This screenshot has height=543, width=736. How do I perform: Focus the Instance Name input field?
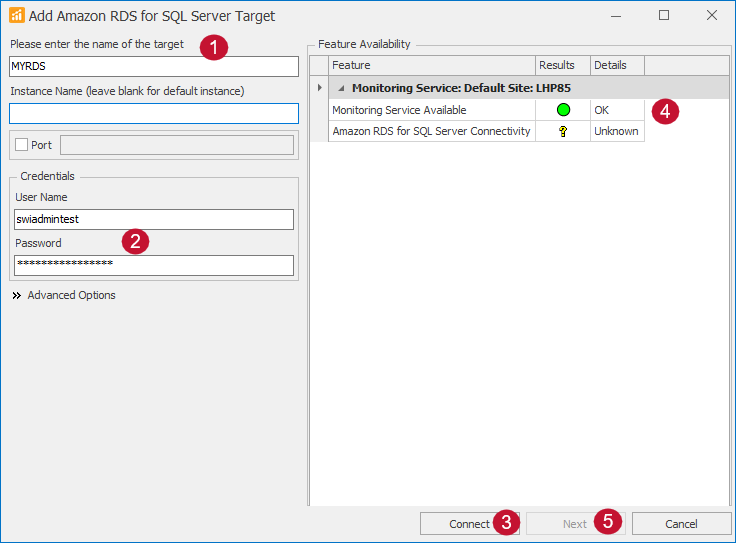(x=153, y=113)
